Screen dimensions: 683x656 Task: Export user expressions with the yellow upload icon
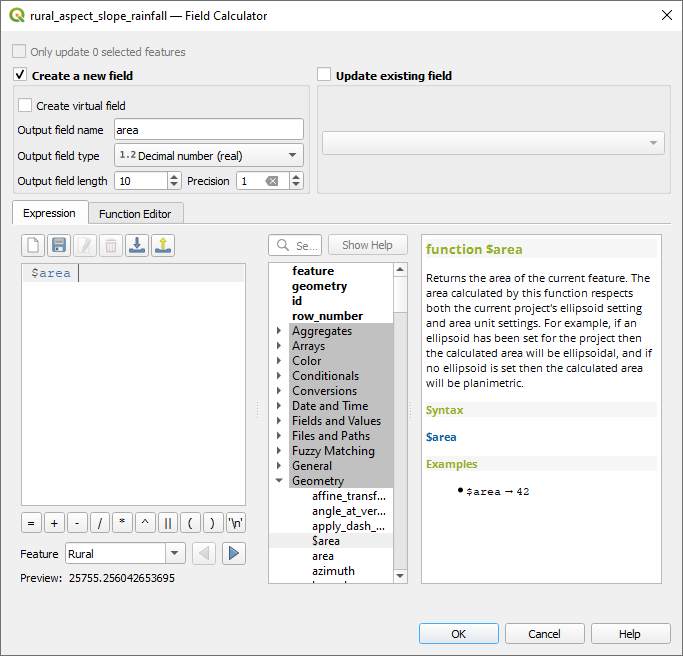[163, 245]
